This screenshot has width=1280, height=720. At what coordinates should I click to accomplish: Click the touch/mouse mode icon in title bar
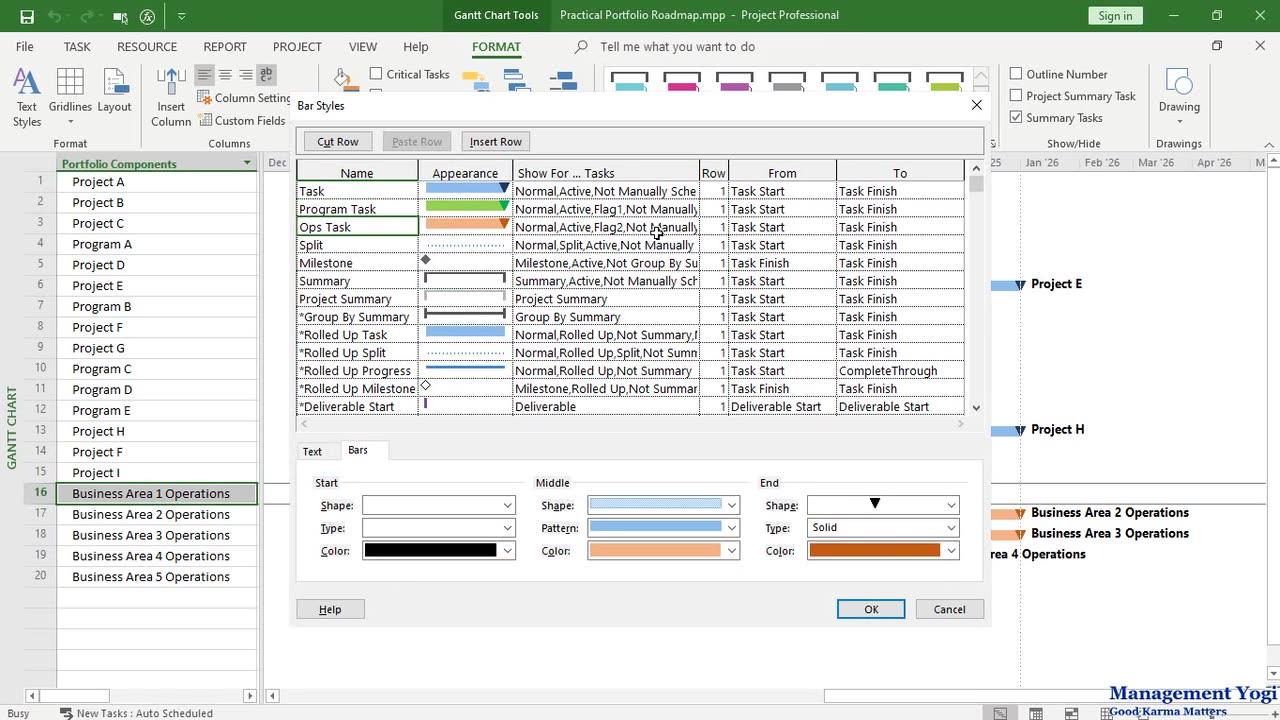pos(120,16)
